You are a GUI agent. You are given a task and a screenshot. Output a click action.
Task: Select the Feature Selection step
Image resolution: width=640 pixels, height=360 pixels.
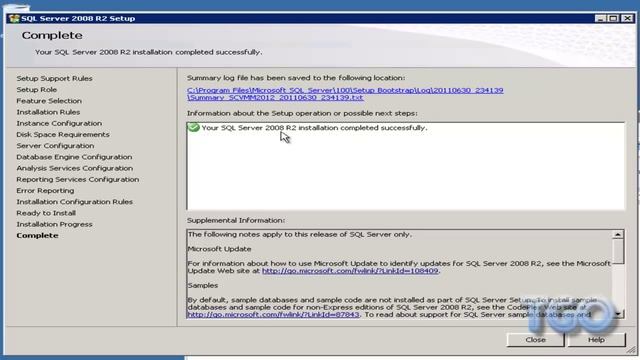click(x=49, y=101)
